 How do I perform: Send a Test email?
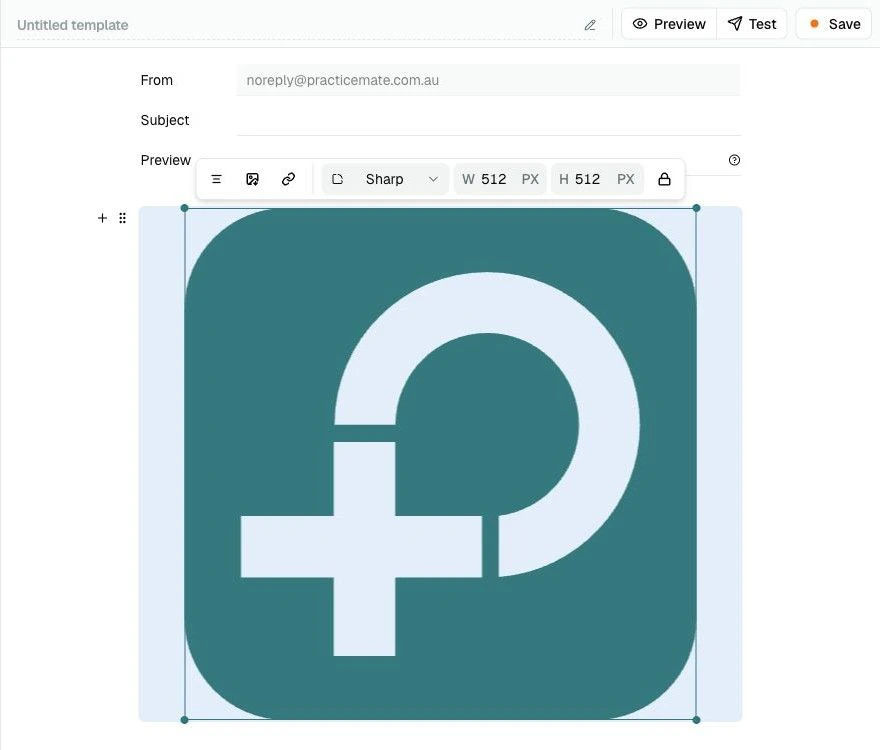coord(751,24)
